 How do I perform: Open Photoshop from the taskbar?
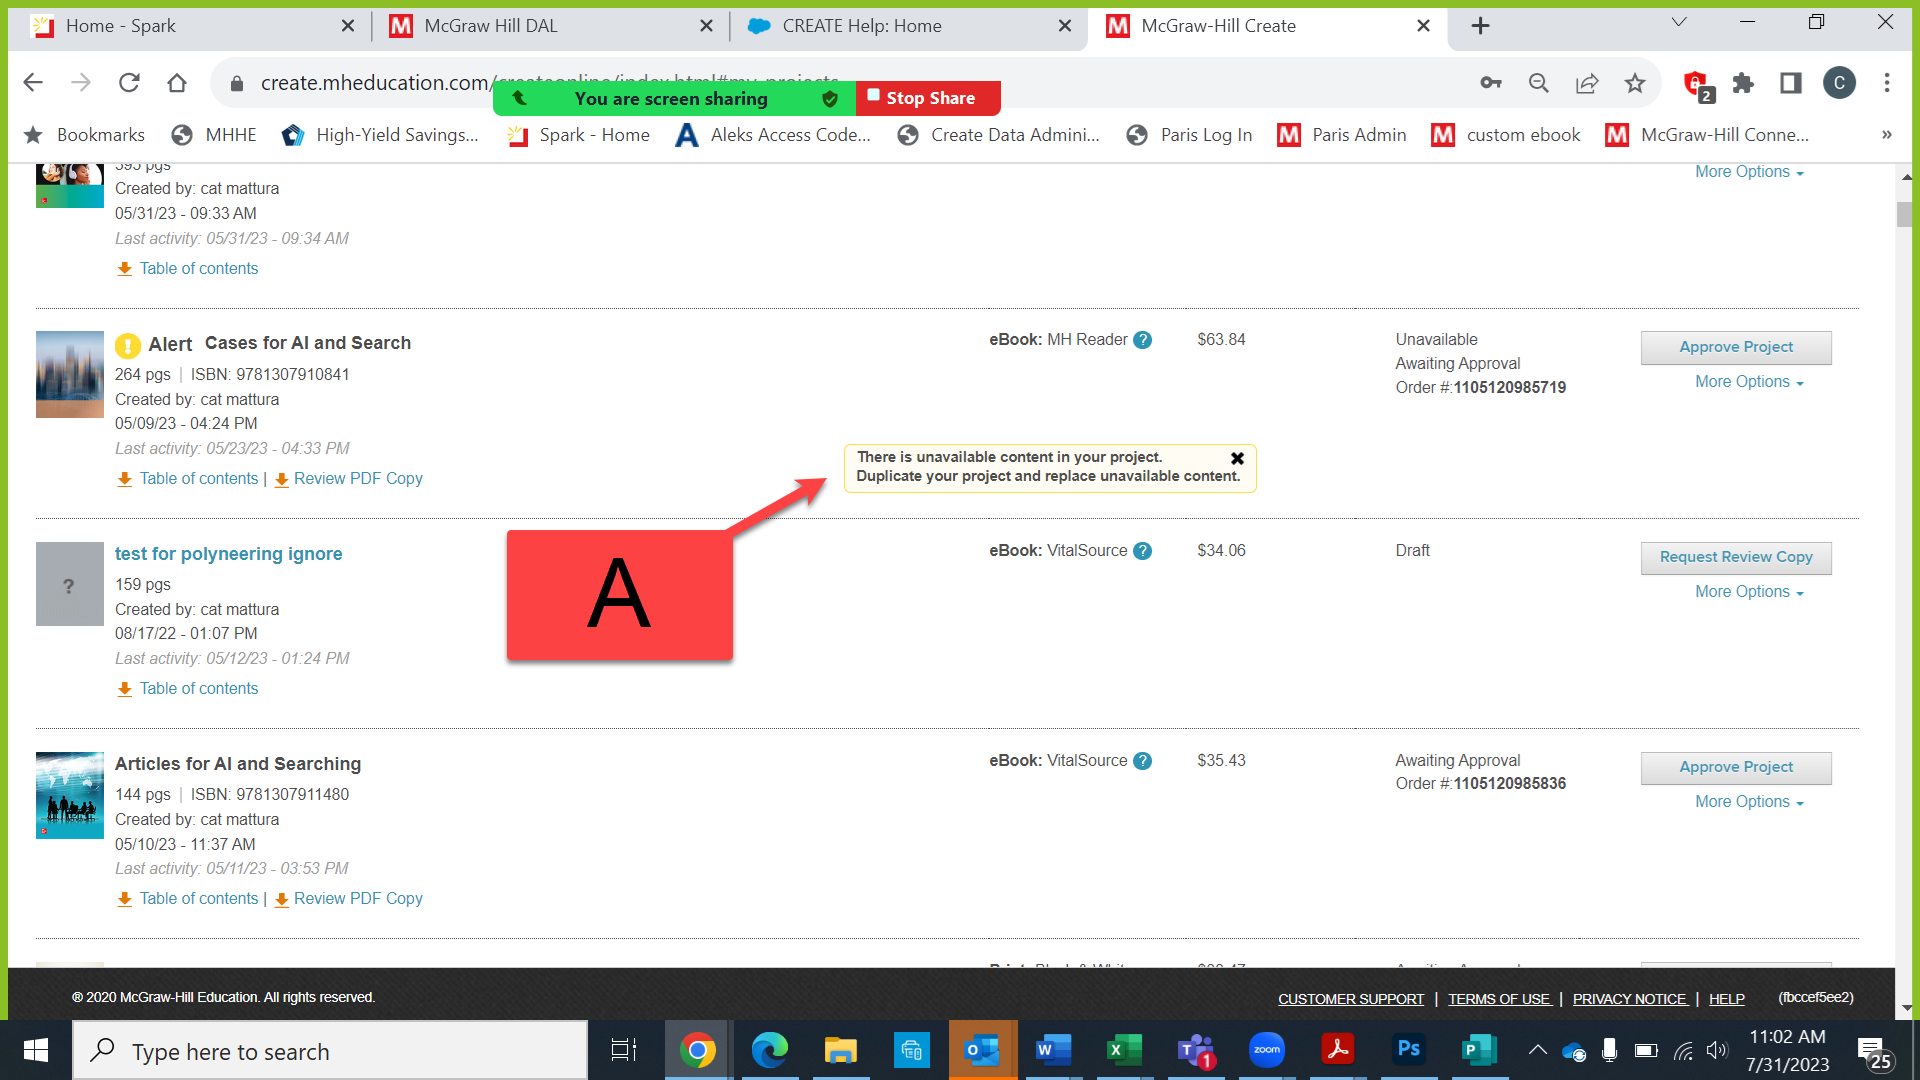click(1409, 1050)
